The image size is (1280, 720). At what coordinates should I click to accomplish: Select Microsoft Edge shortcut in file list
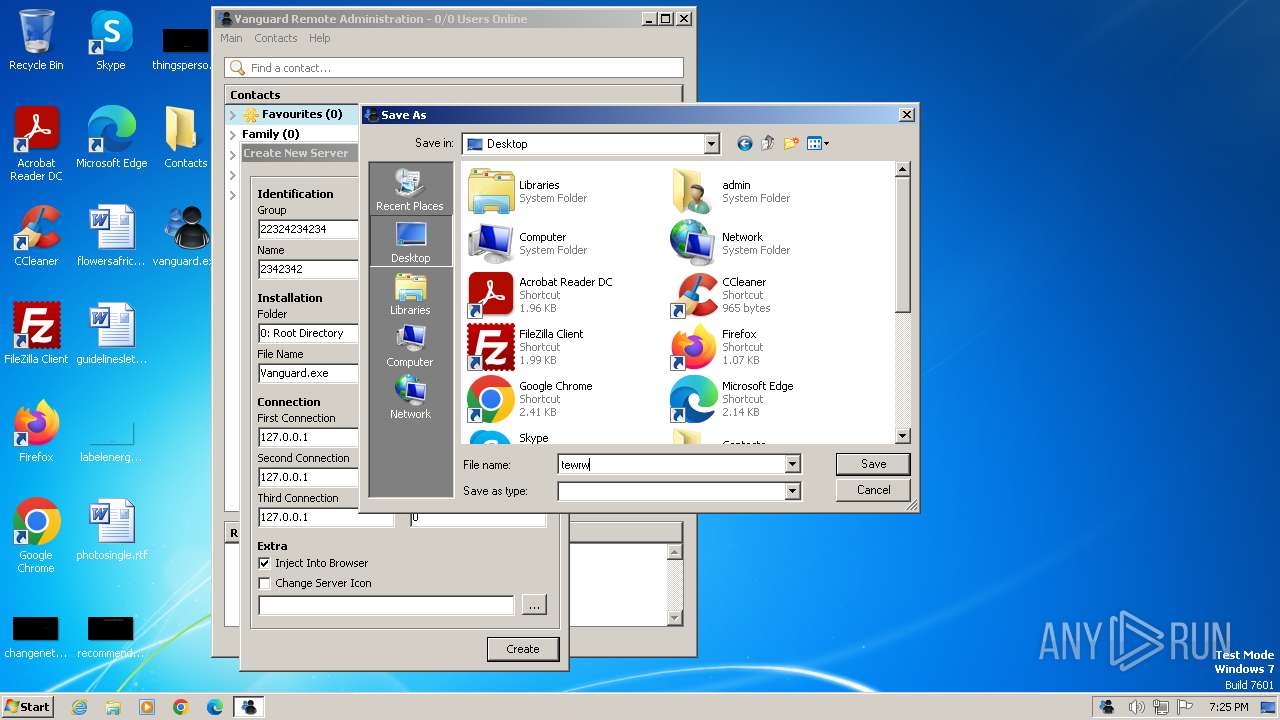point(733,399)
